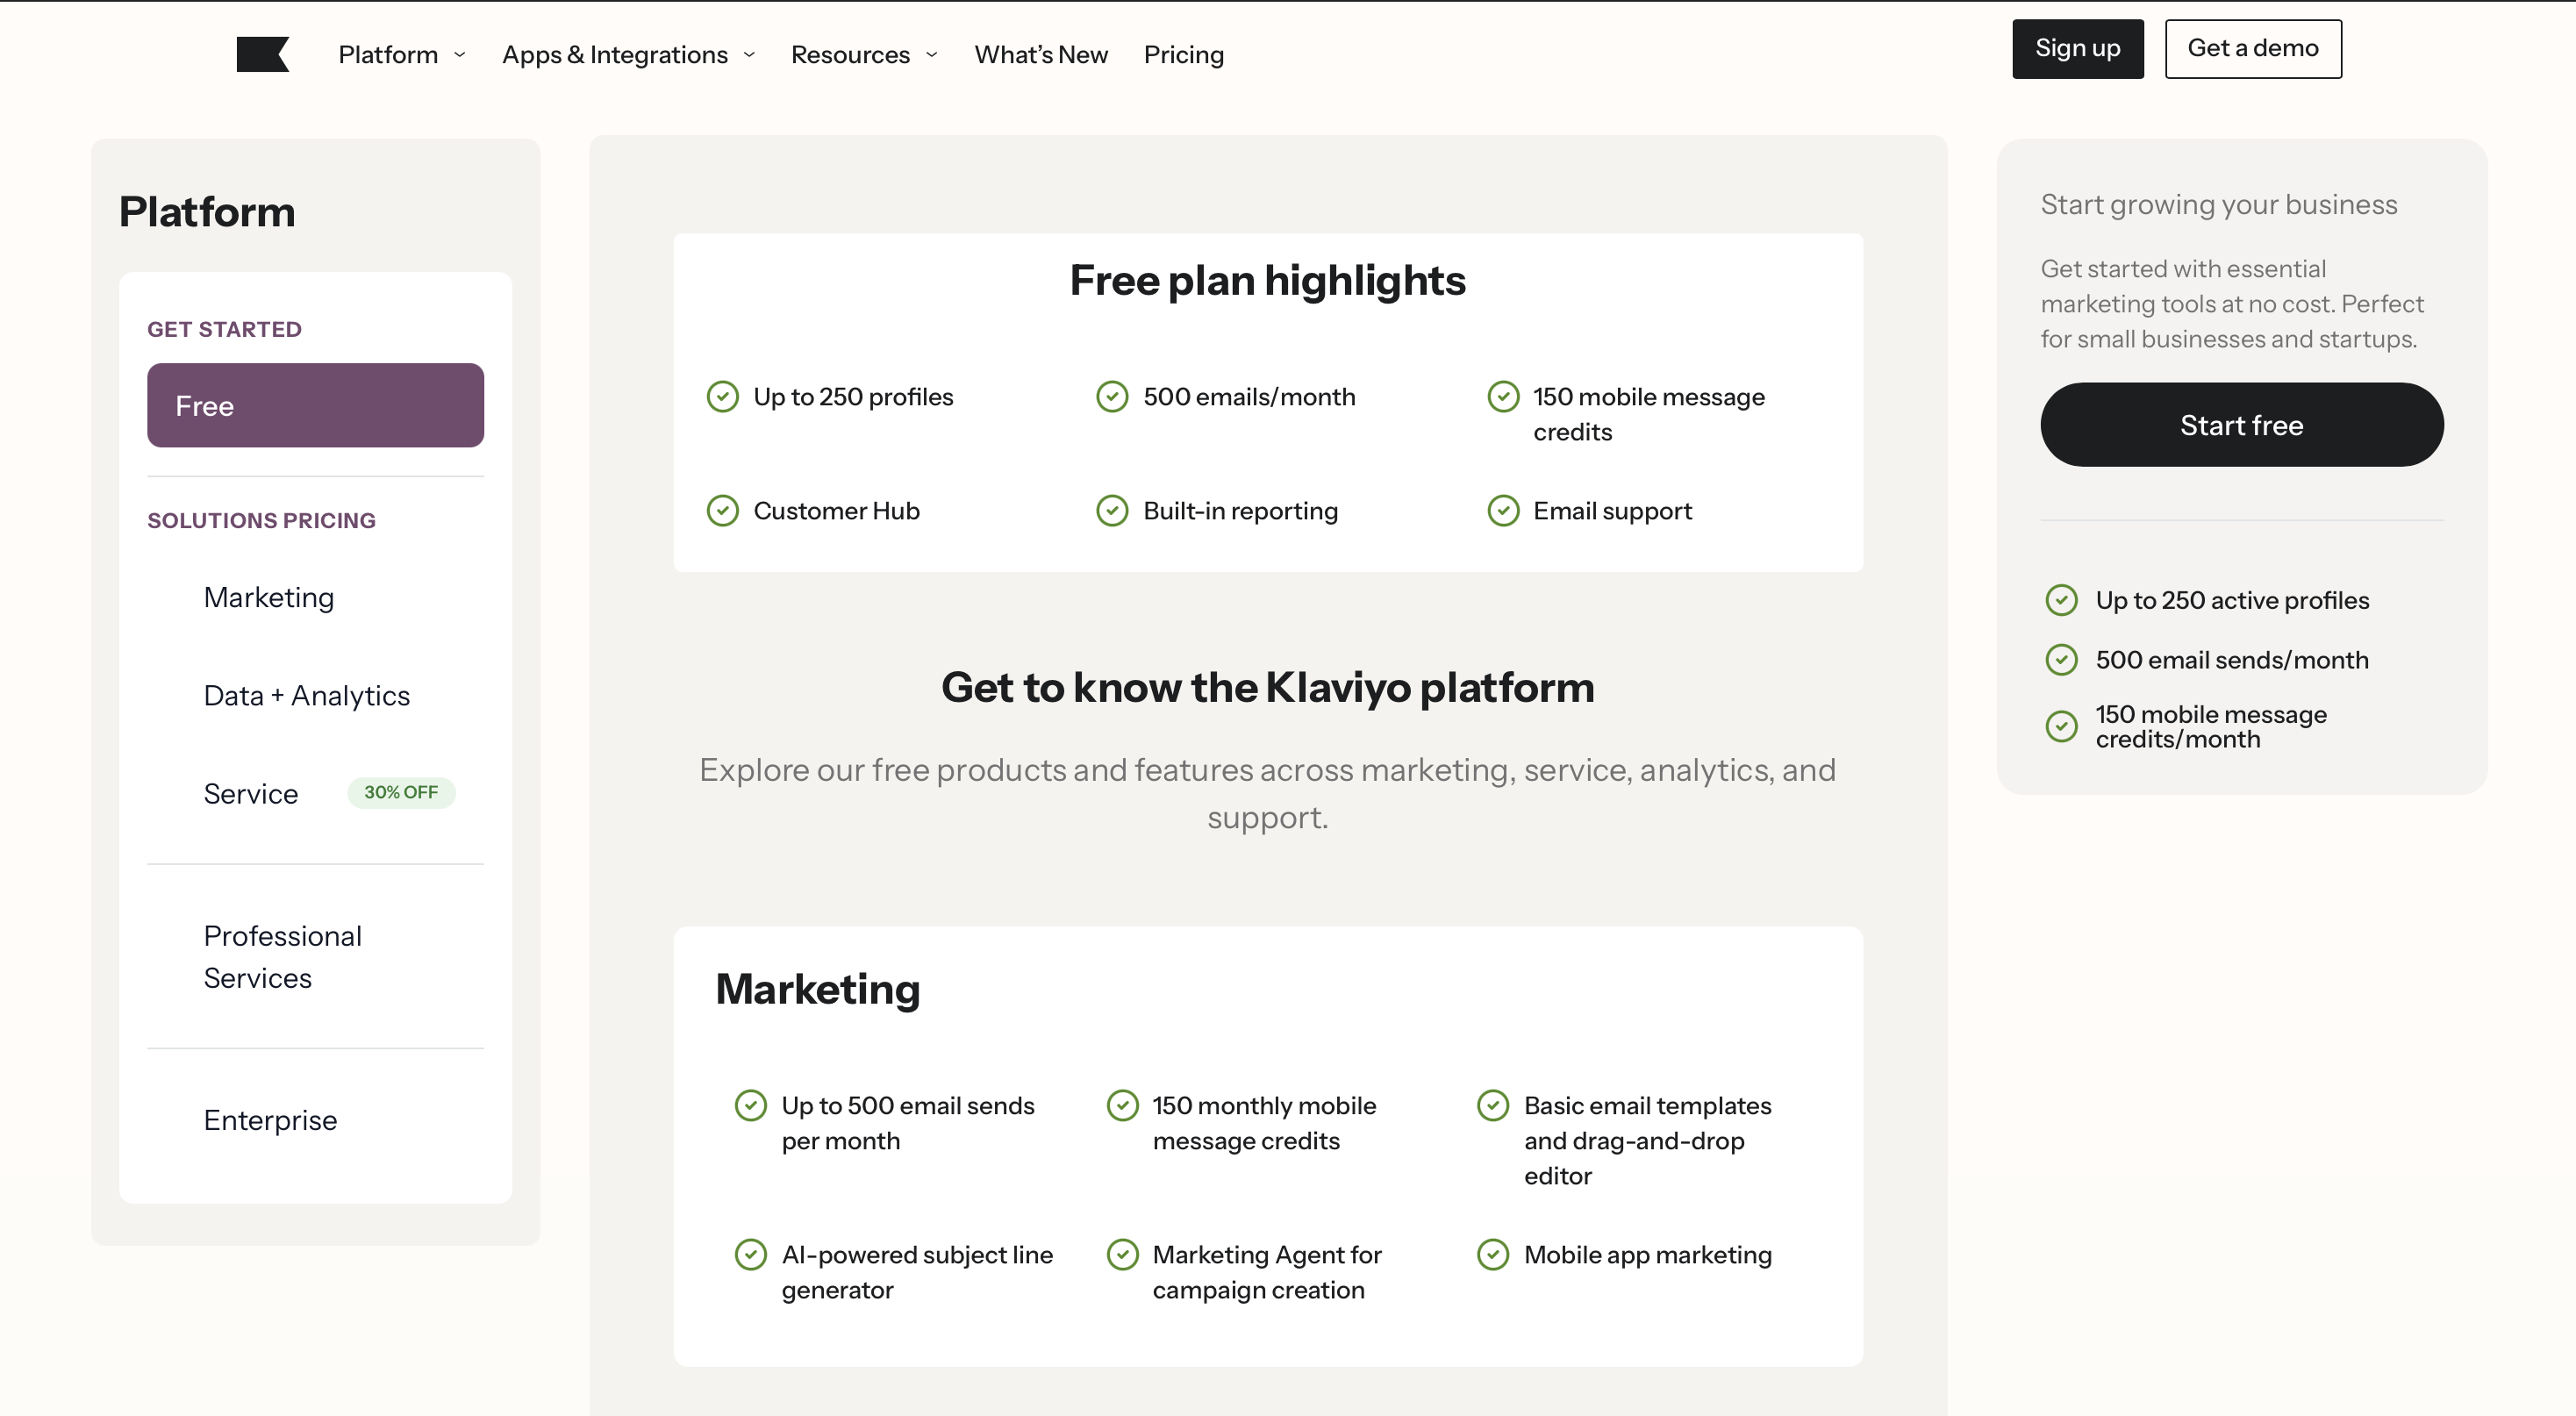Click check icon beside 500 email sends/month
Viewport: 2576px width, 1416px height.
click(2062, 660)
